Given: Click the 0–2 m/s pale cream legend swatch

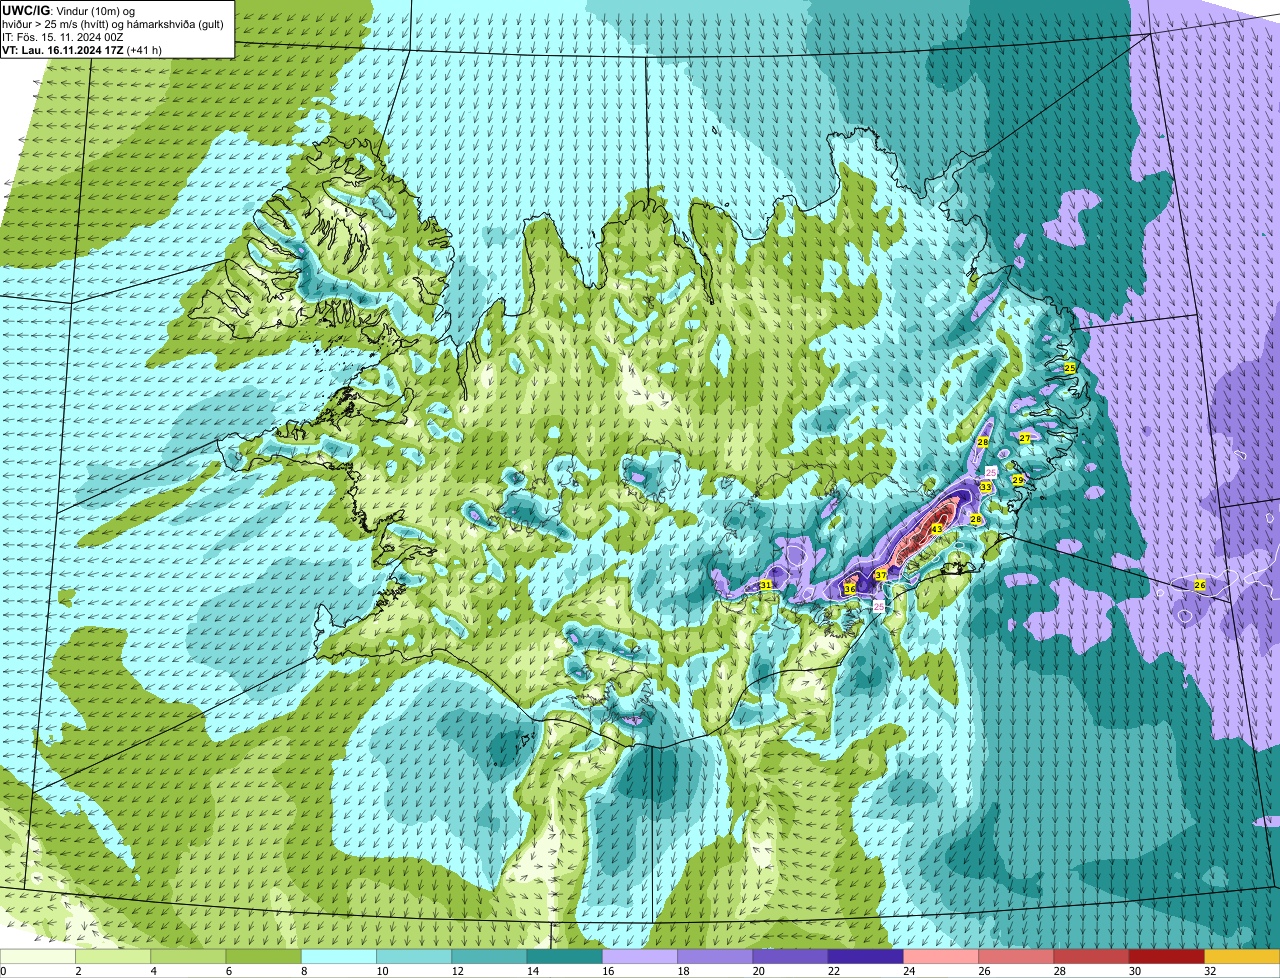Looking at the screenshot, I should point(37,956).
